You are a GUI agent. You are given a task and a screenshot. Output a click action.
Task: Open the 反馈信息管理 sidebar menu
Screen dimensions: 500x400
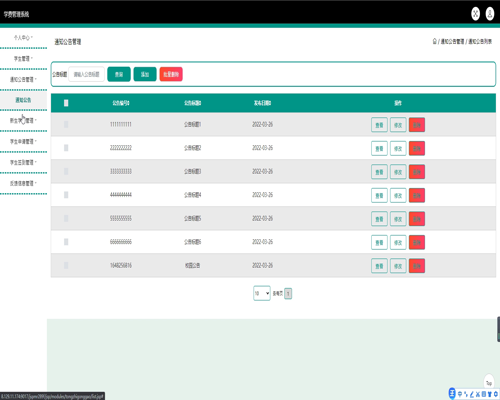coord(23,183)
